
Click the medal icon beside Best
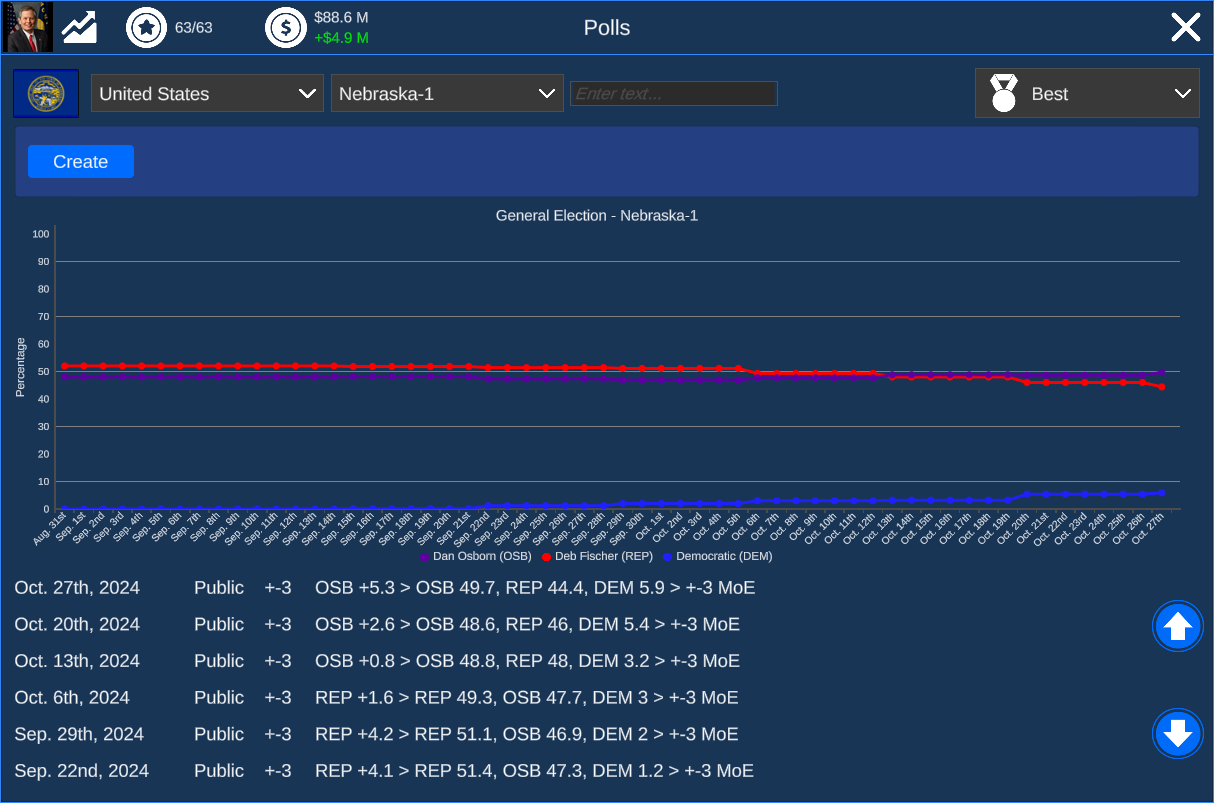(x=1002, y=93)
